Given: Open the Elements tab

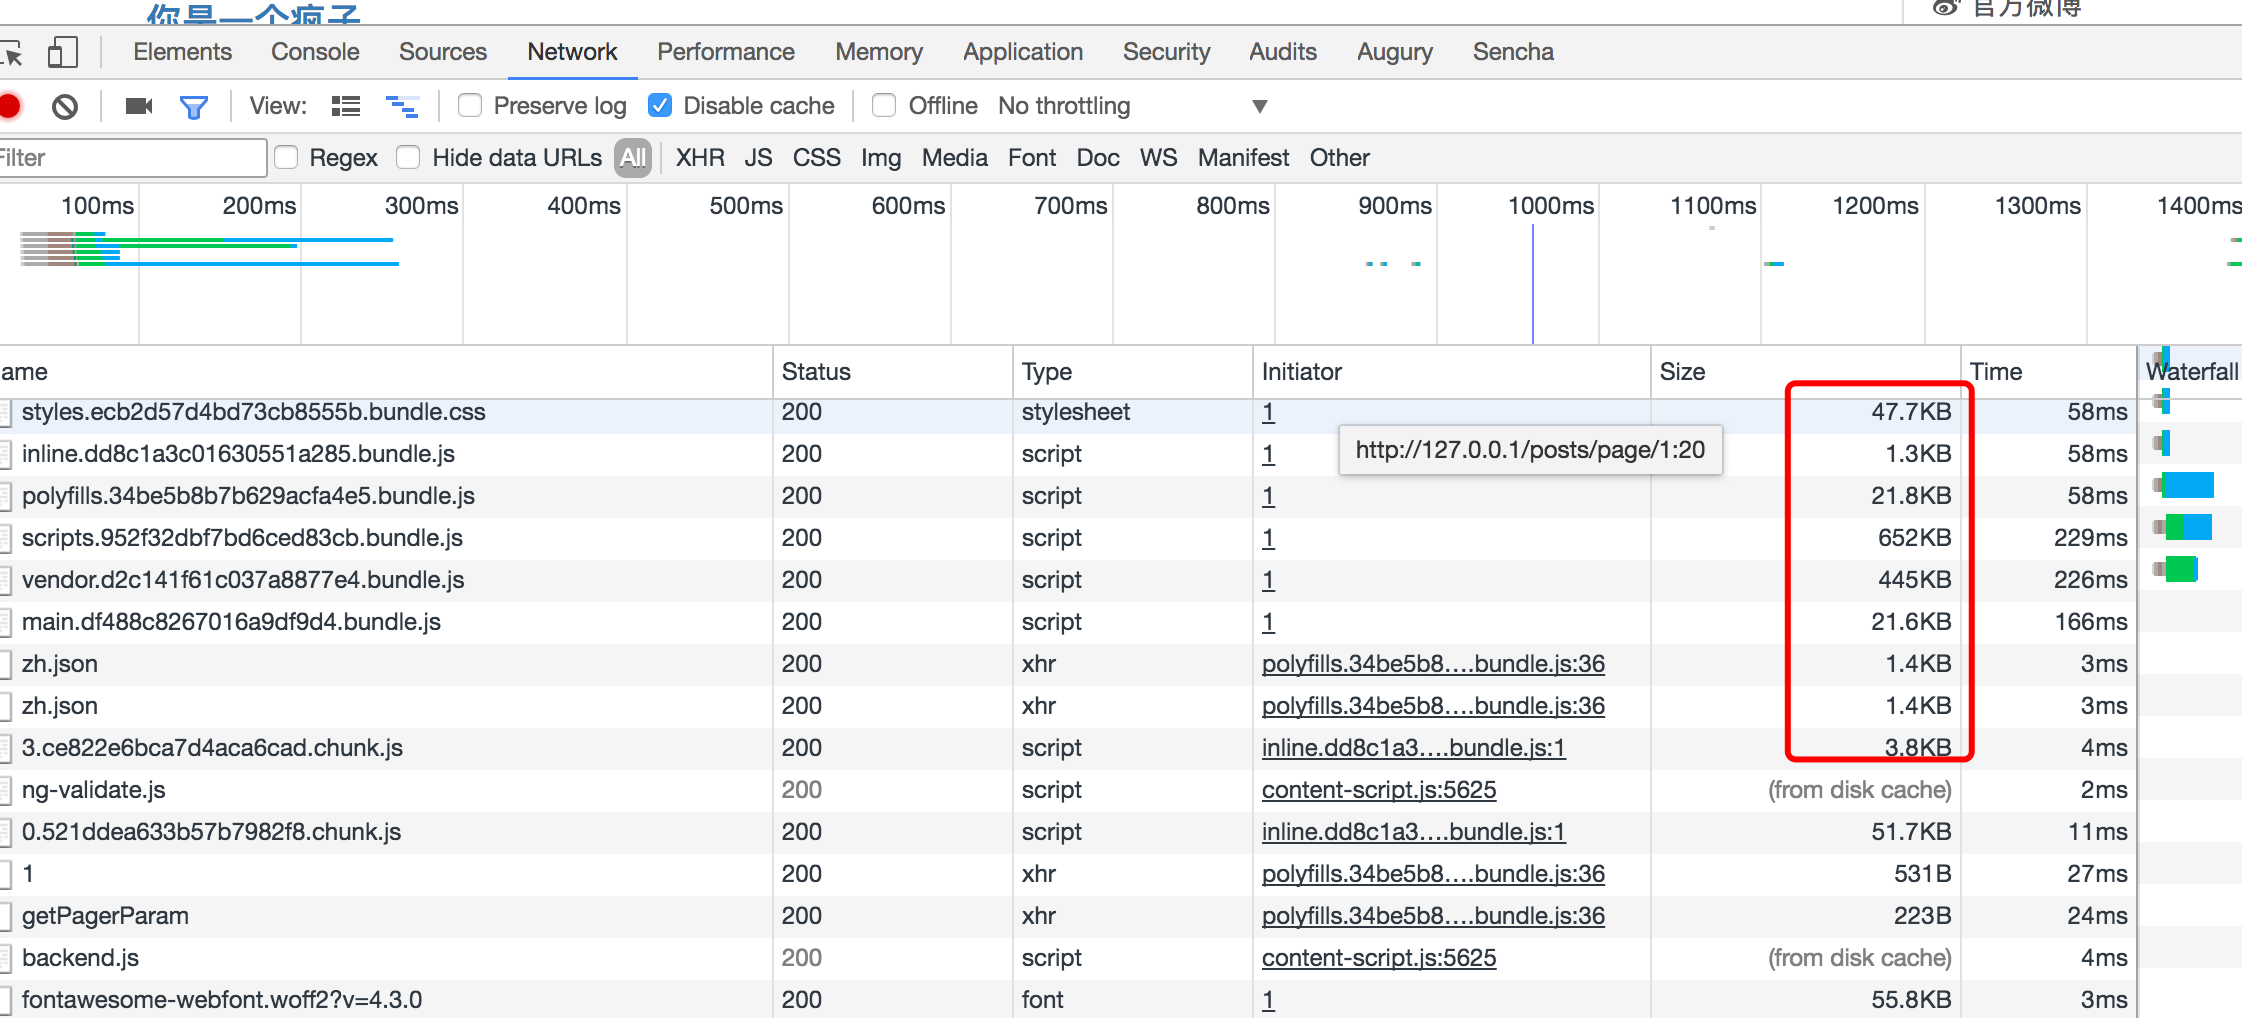Looking at the screenshot, I should coord(183,52).
